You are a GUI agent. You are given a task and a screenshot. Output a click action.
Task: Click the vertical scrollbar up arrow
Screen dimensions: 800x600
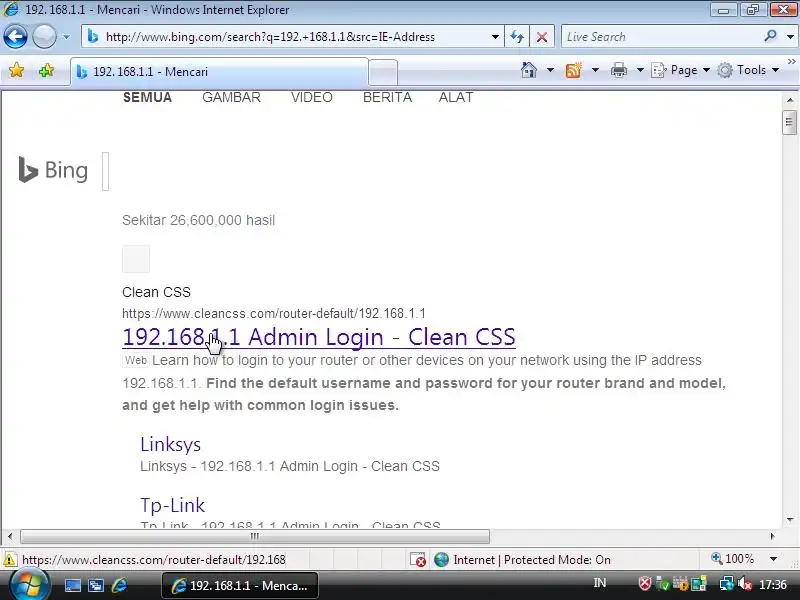pos(790,99)
